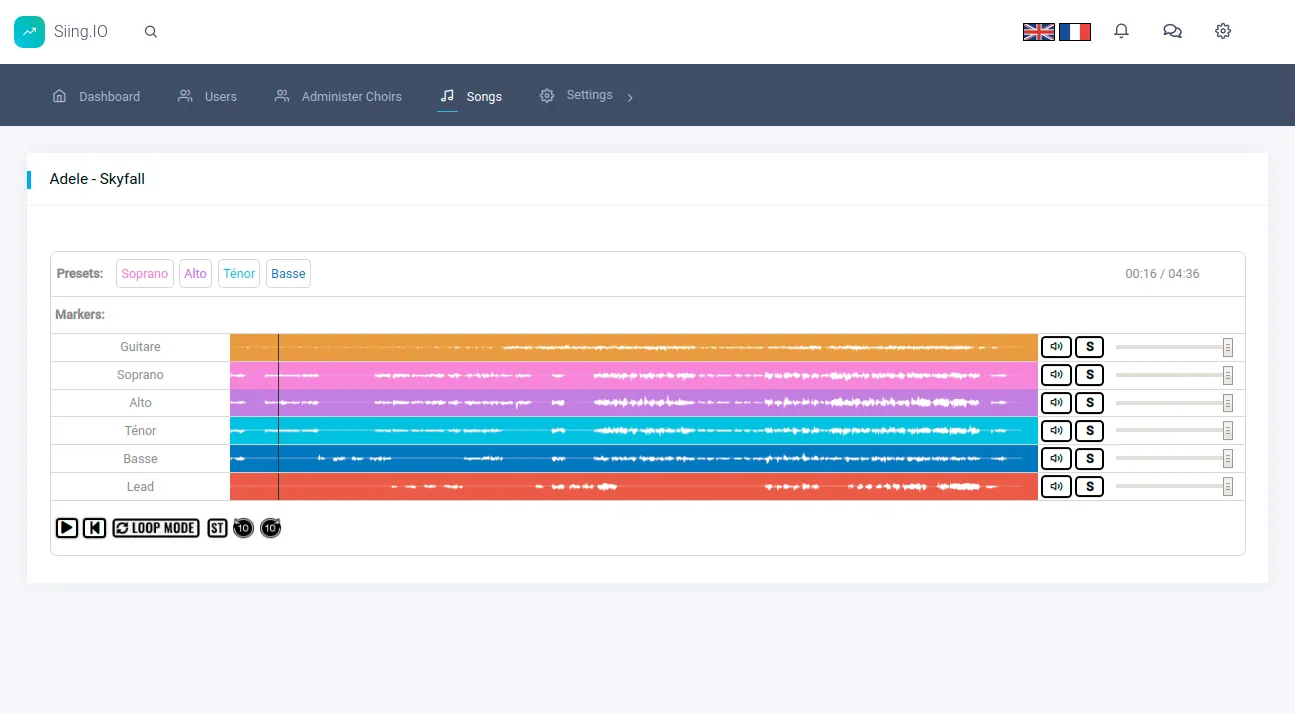The width and height of the screenshot is (1295, 714).
Task: Mute the Lead track
Action: pyautogui.click(x=1056, y=487)
